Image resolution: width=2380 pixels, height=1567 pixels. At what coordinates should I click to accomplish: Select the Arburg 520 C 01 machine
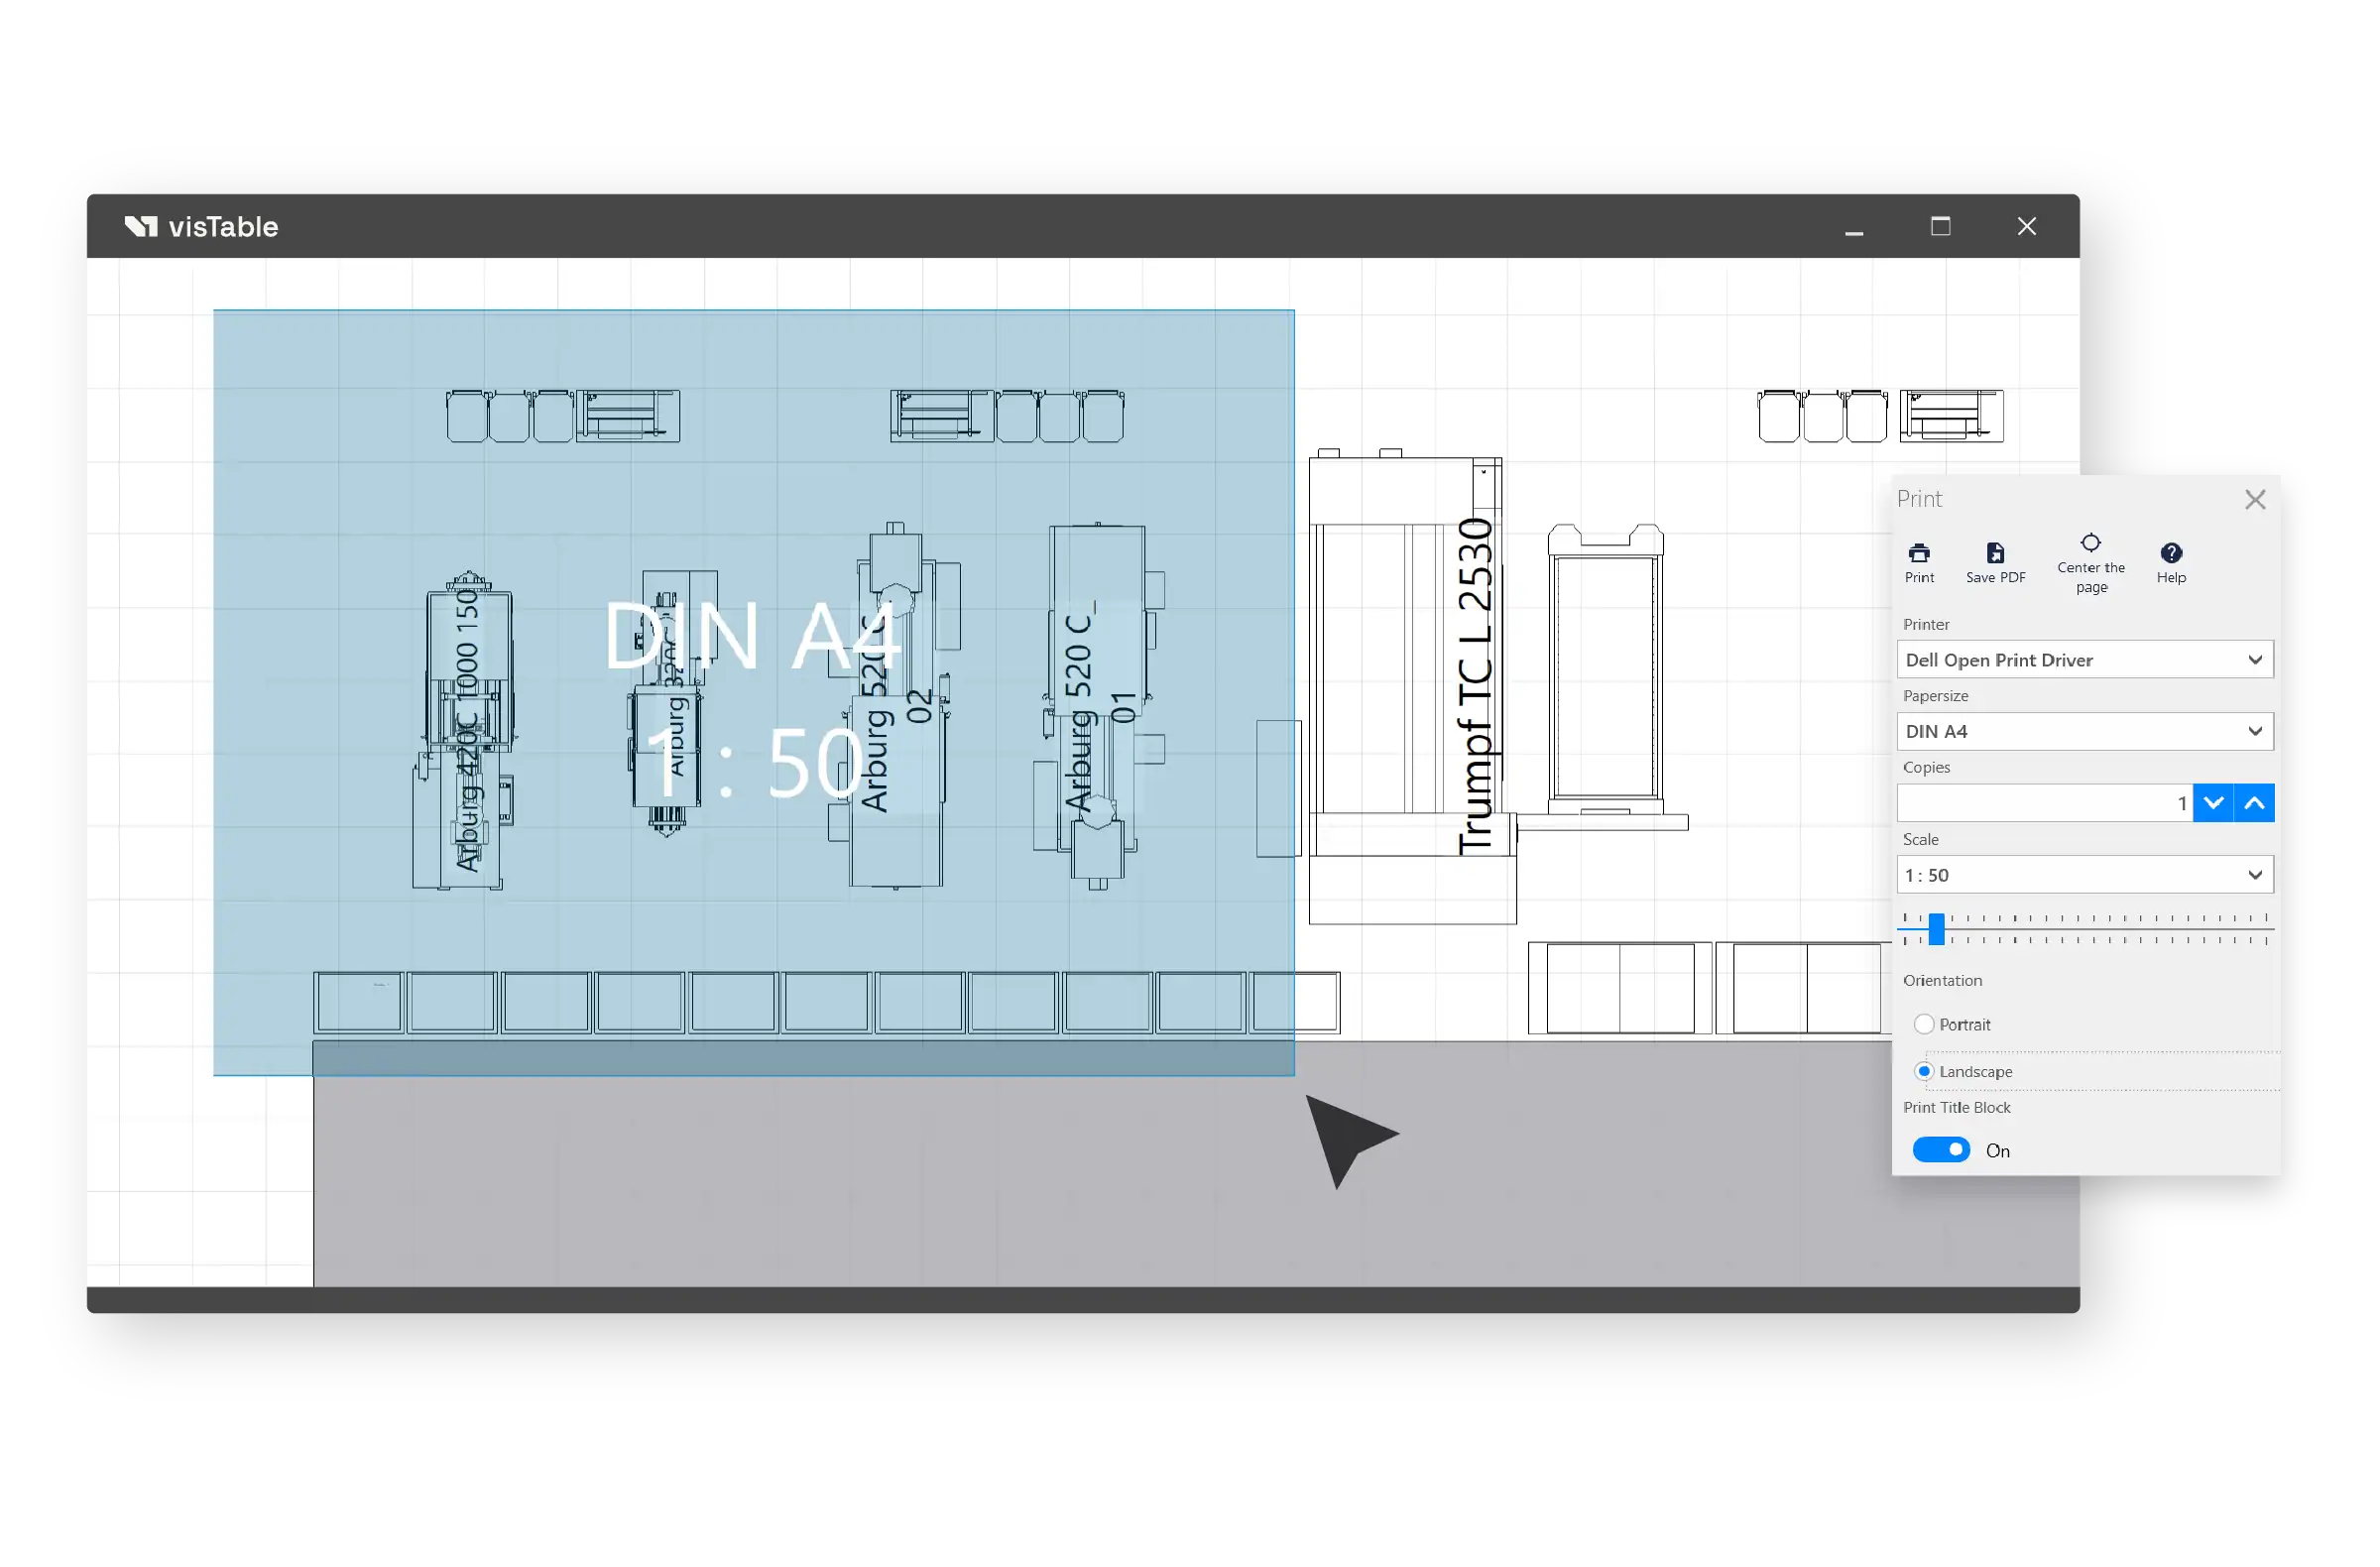click(1098, 706)
